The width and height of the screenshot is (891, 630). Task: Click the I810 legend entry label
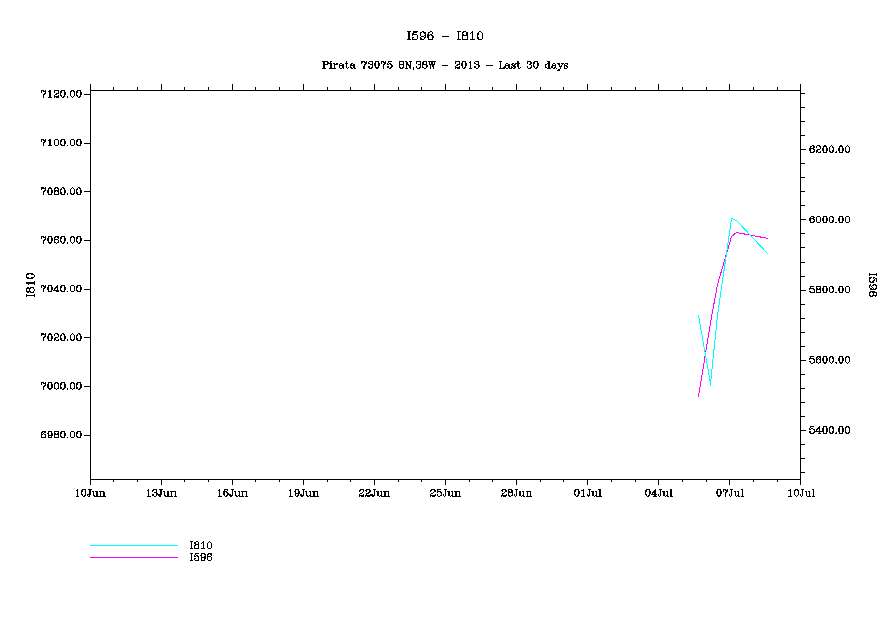click(x=201, y=545)
